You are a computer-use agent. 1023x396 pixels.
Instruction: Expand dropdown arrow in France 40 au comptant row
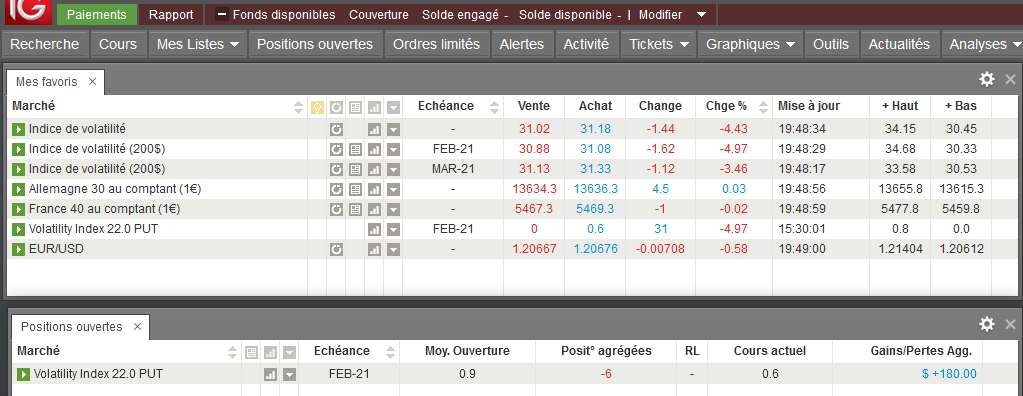coord(393,209)
